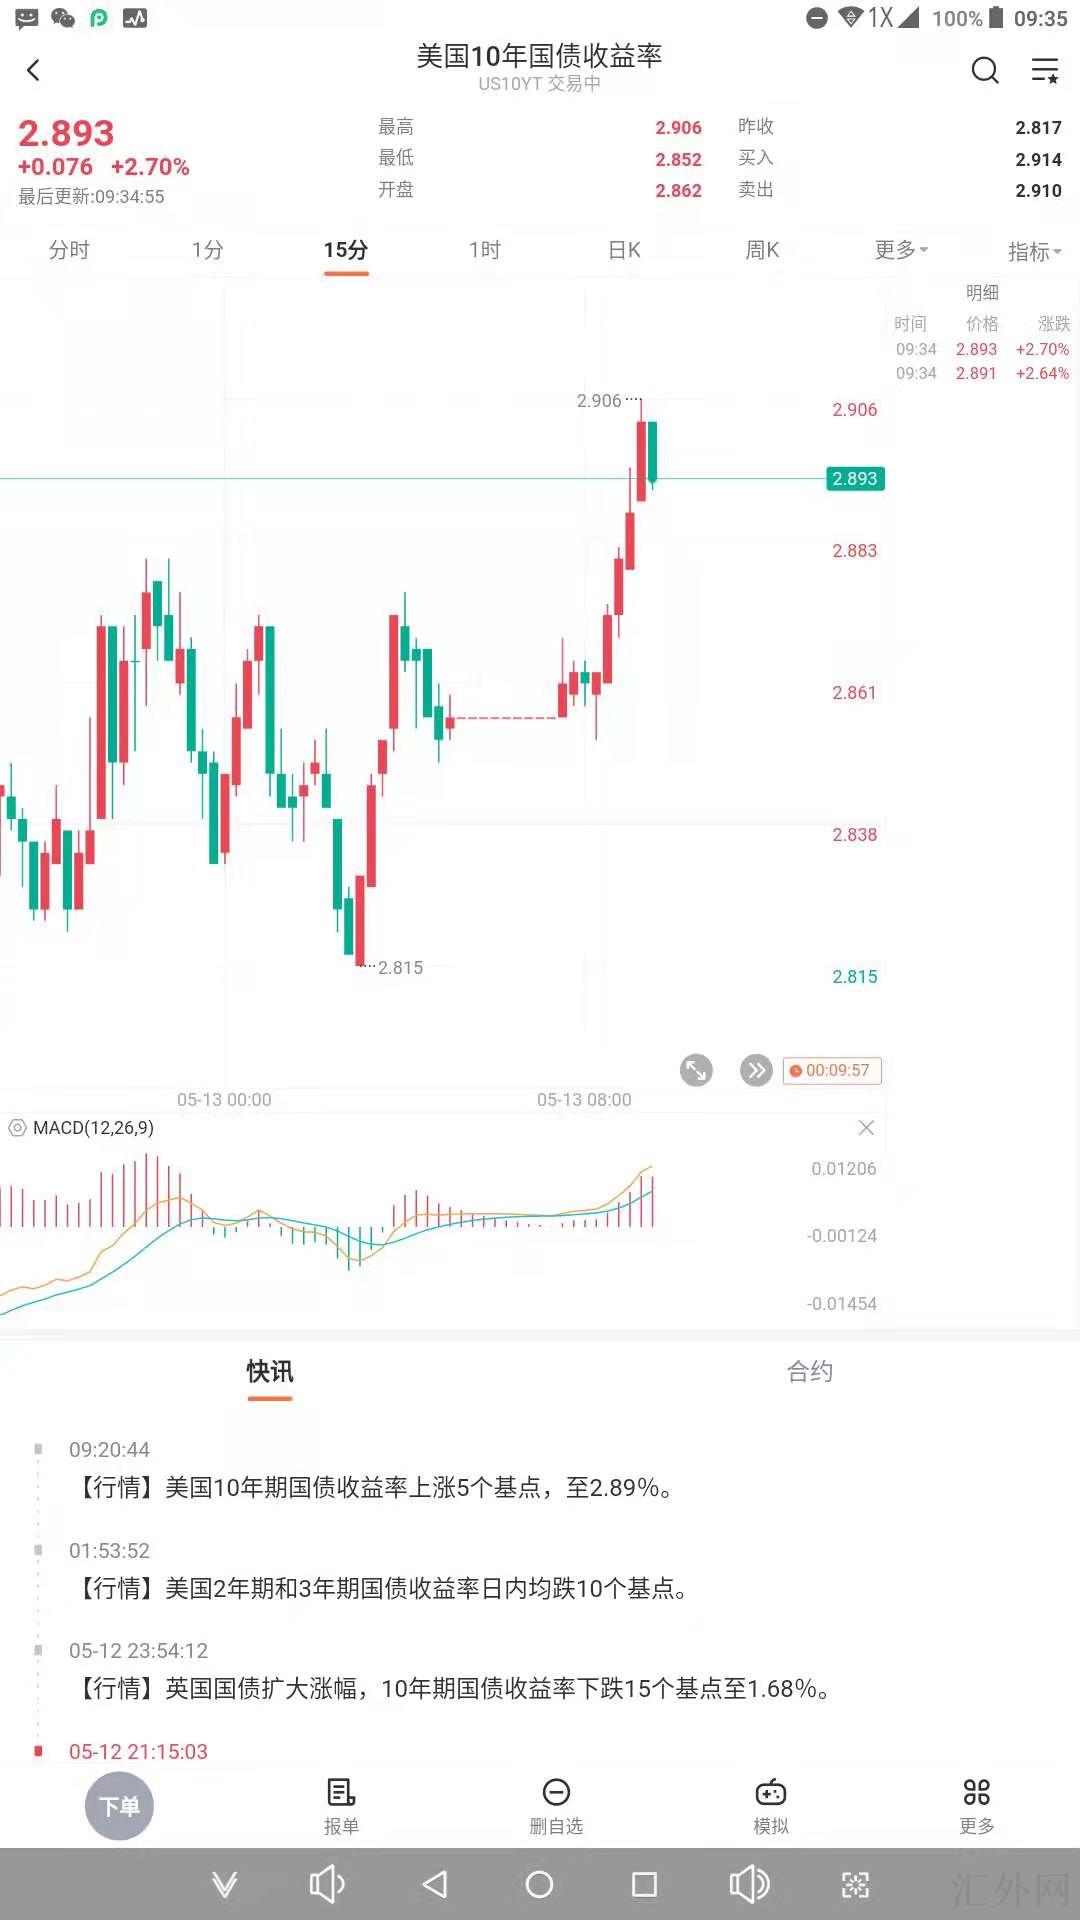Expand chart to fullscreen view
This screenshot has width=1080, height=1920.
(x=696, y=1070)
